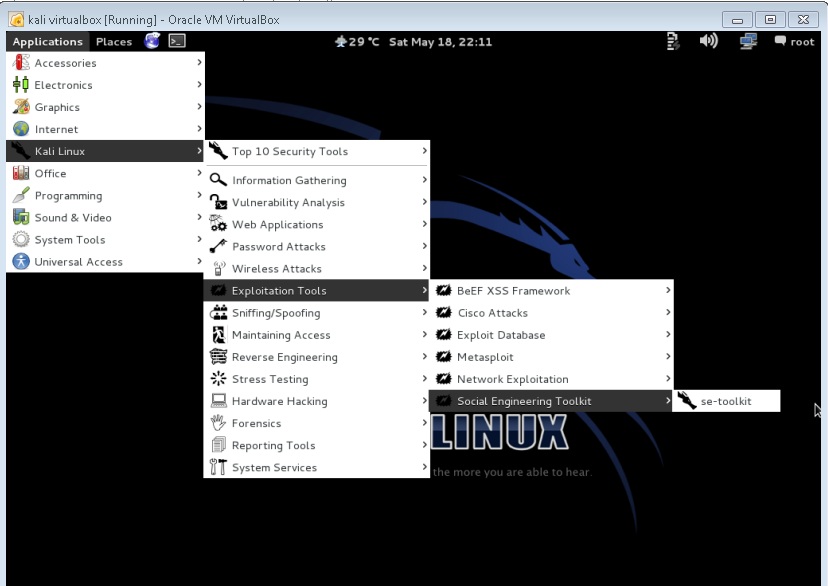Expand the Network Exploitation submenu arrow
The width and height of the screenshot is (828, 586).
[x=667, y=379]
